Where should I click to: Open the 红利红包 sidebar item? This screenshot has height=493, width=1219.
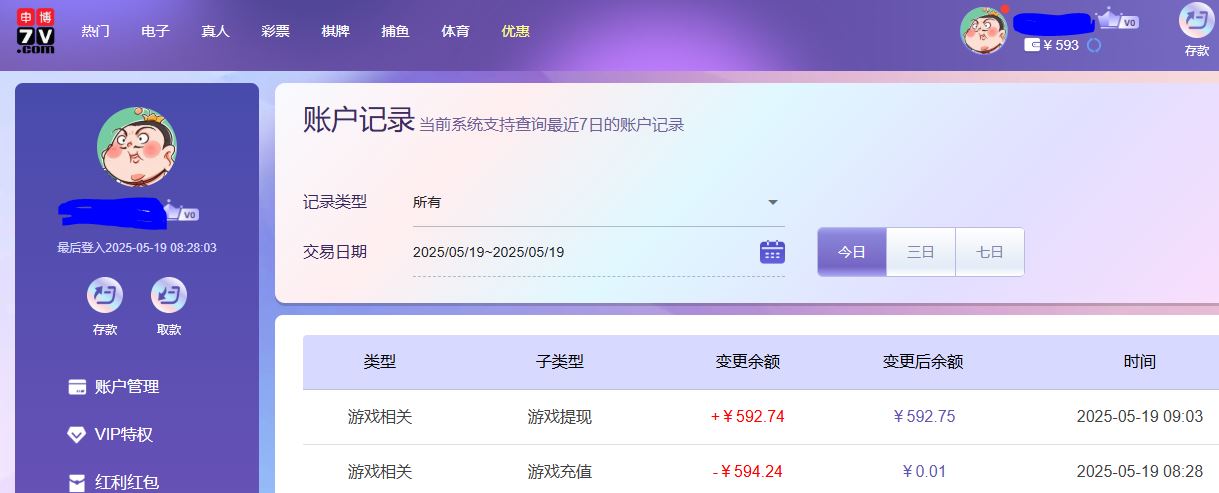(x=126, y=482)
